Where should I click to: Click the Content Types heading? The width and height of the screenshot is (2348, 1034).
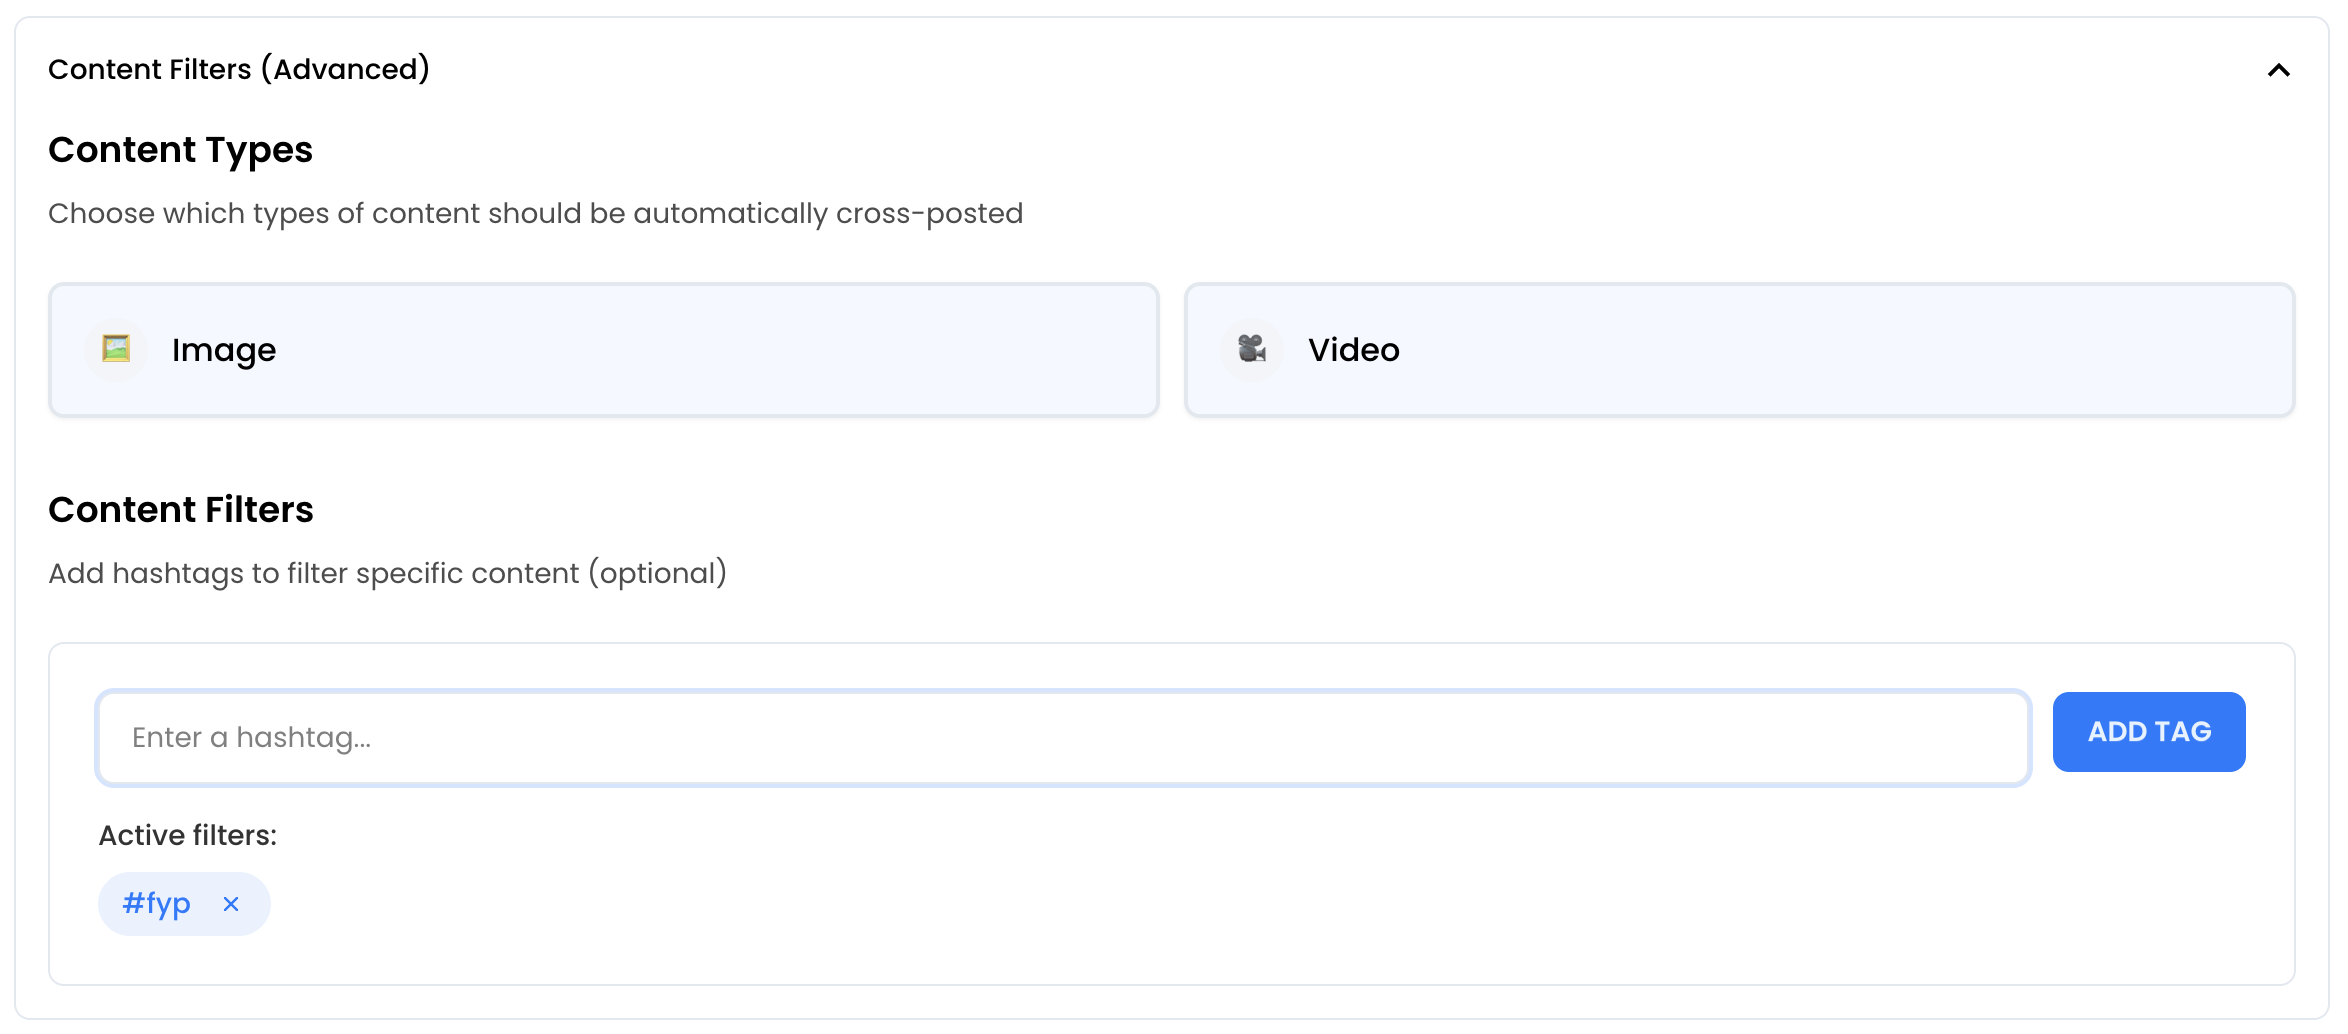pyautogui.click(x=180, y=150)
